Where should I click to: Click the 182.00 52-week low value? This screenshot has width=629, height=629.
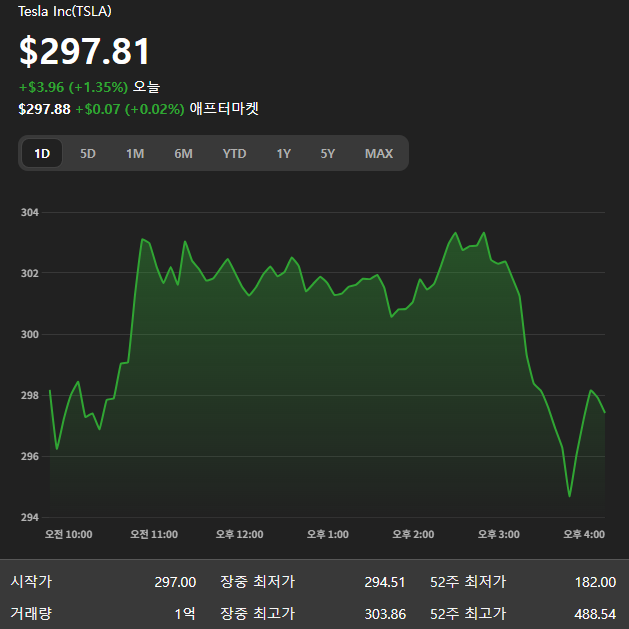(595, 582)
